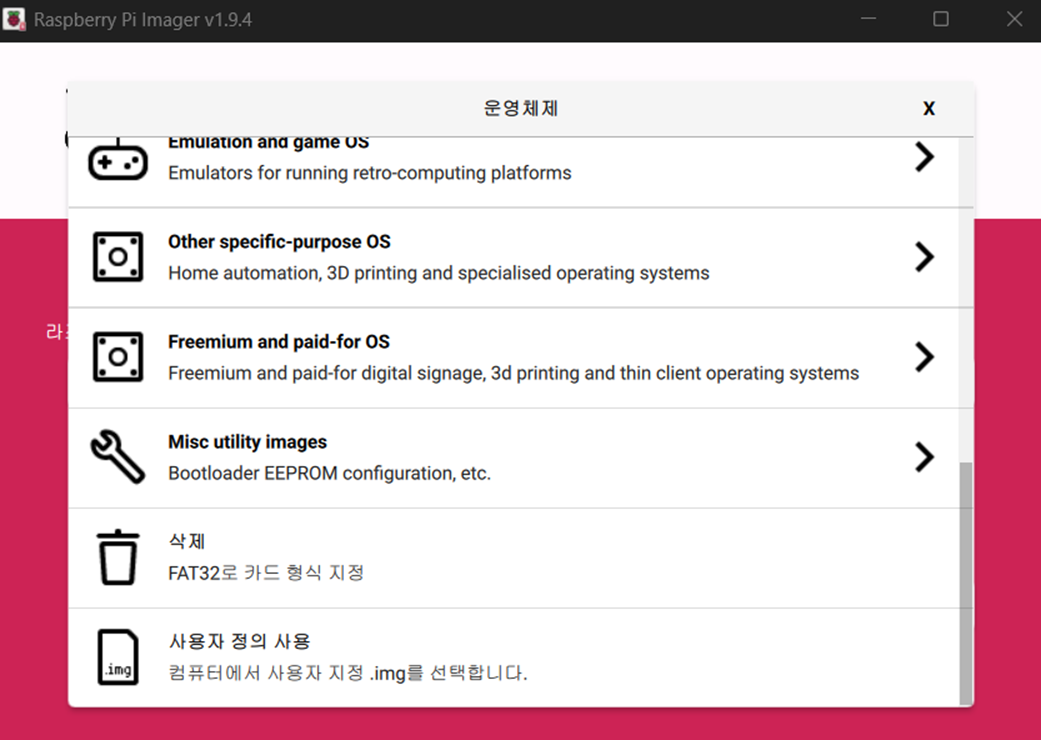This screenshot has width=1041, height=740.
Task: Expand the Emulation and game OS chevron
Action: pyautogui.click(x=924, y=157)
